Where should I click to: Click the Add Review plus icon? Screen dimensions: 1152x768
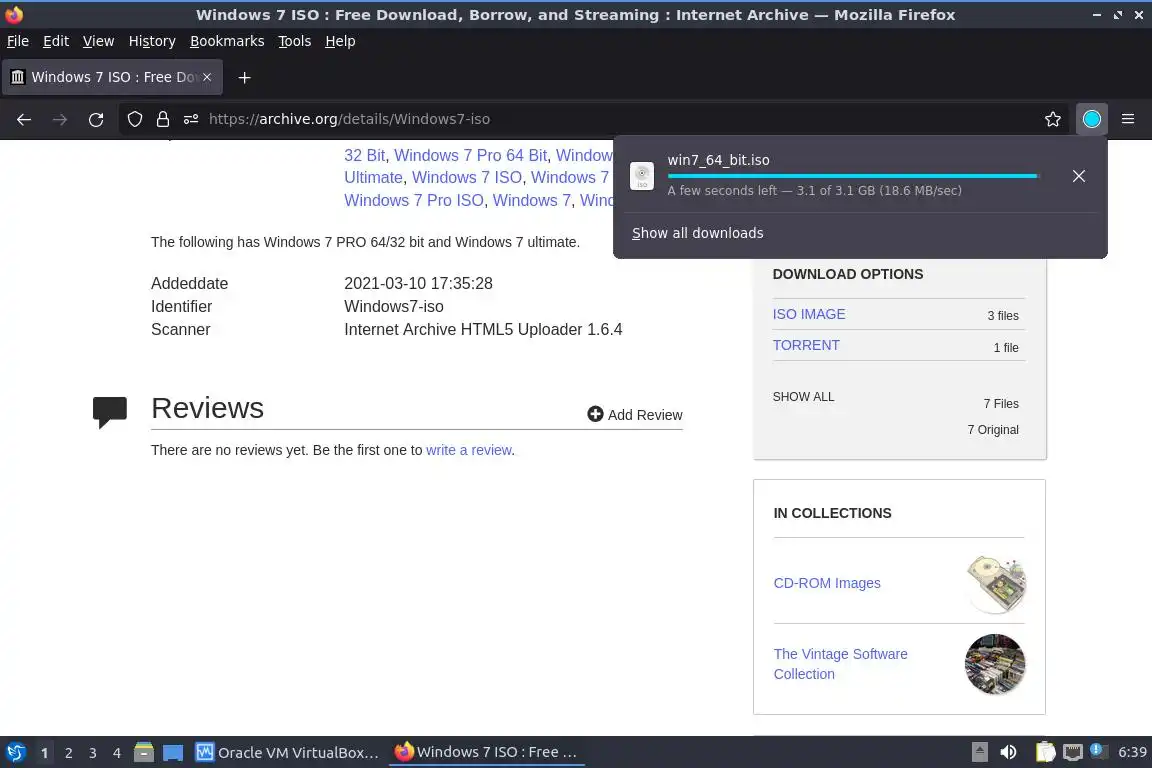595,414
